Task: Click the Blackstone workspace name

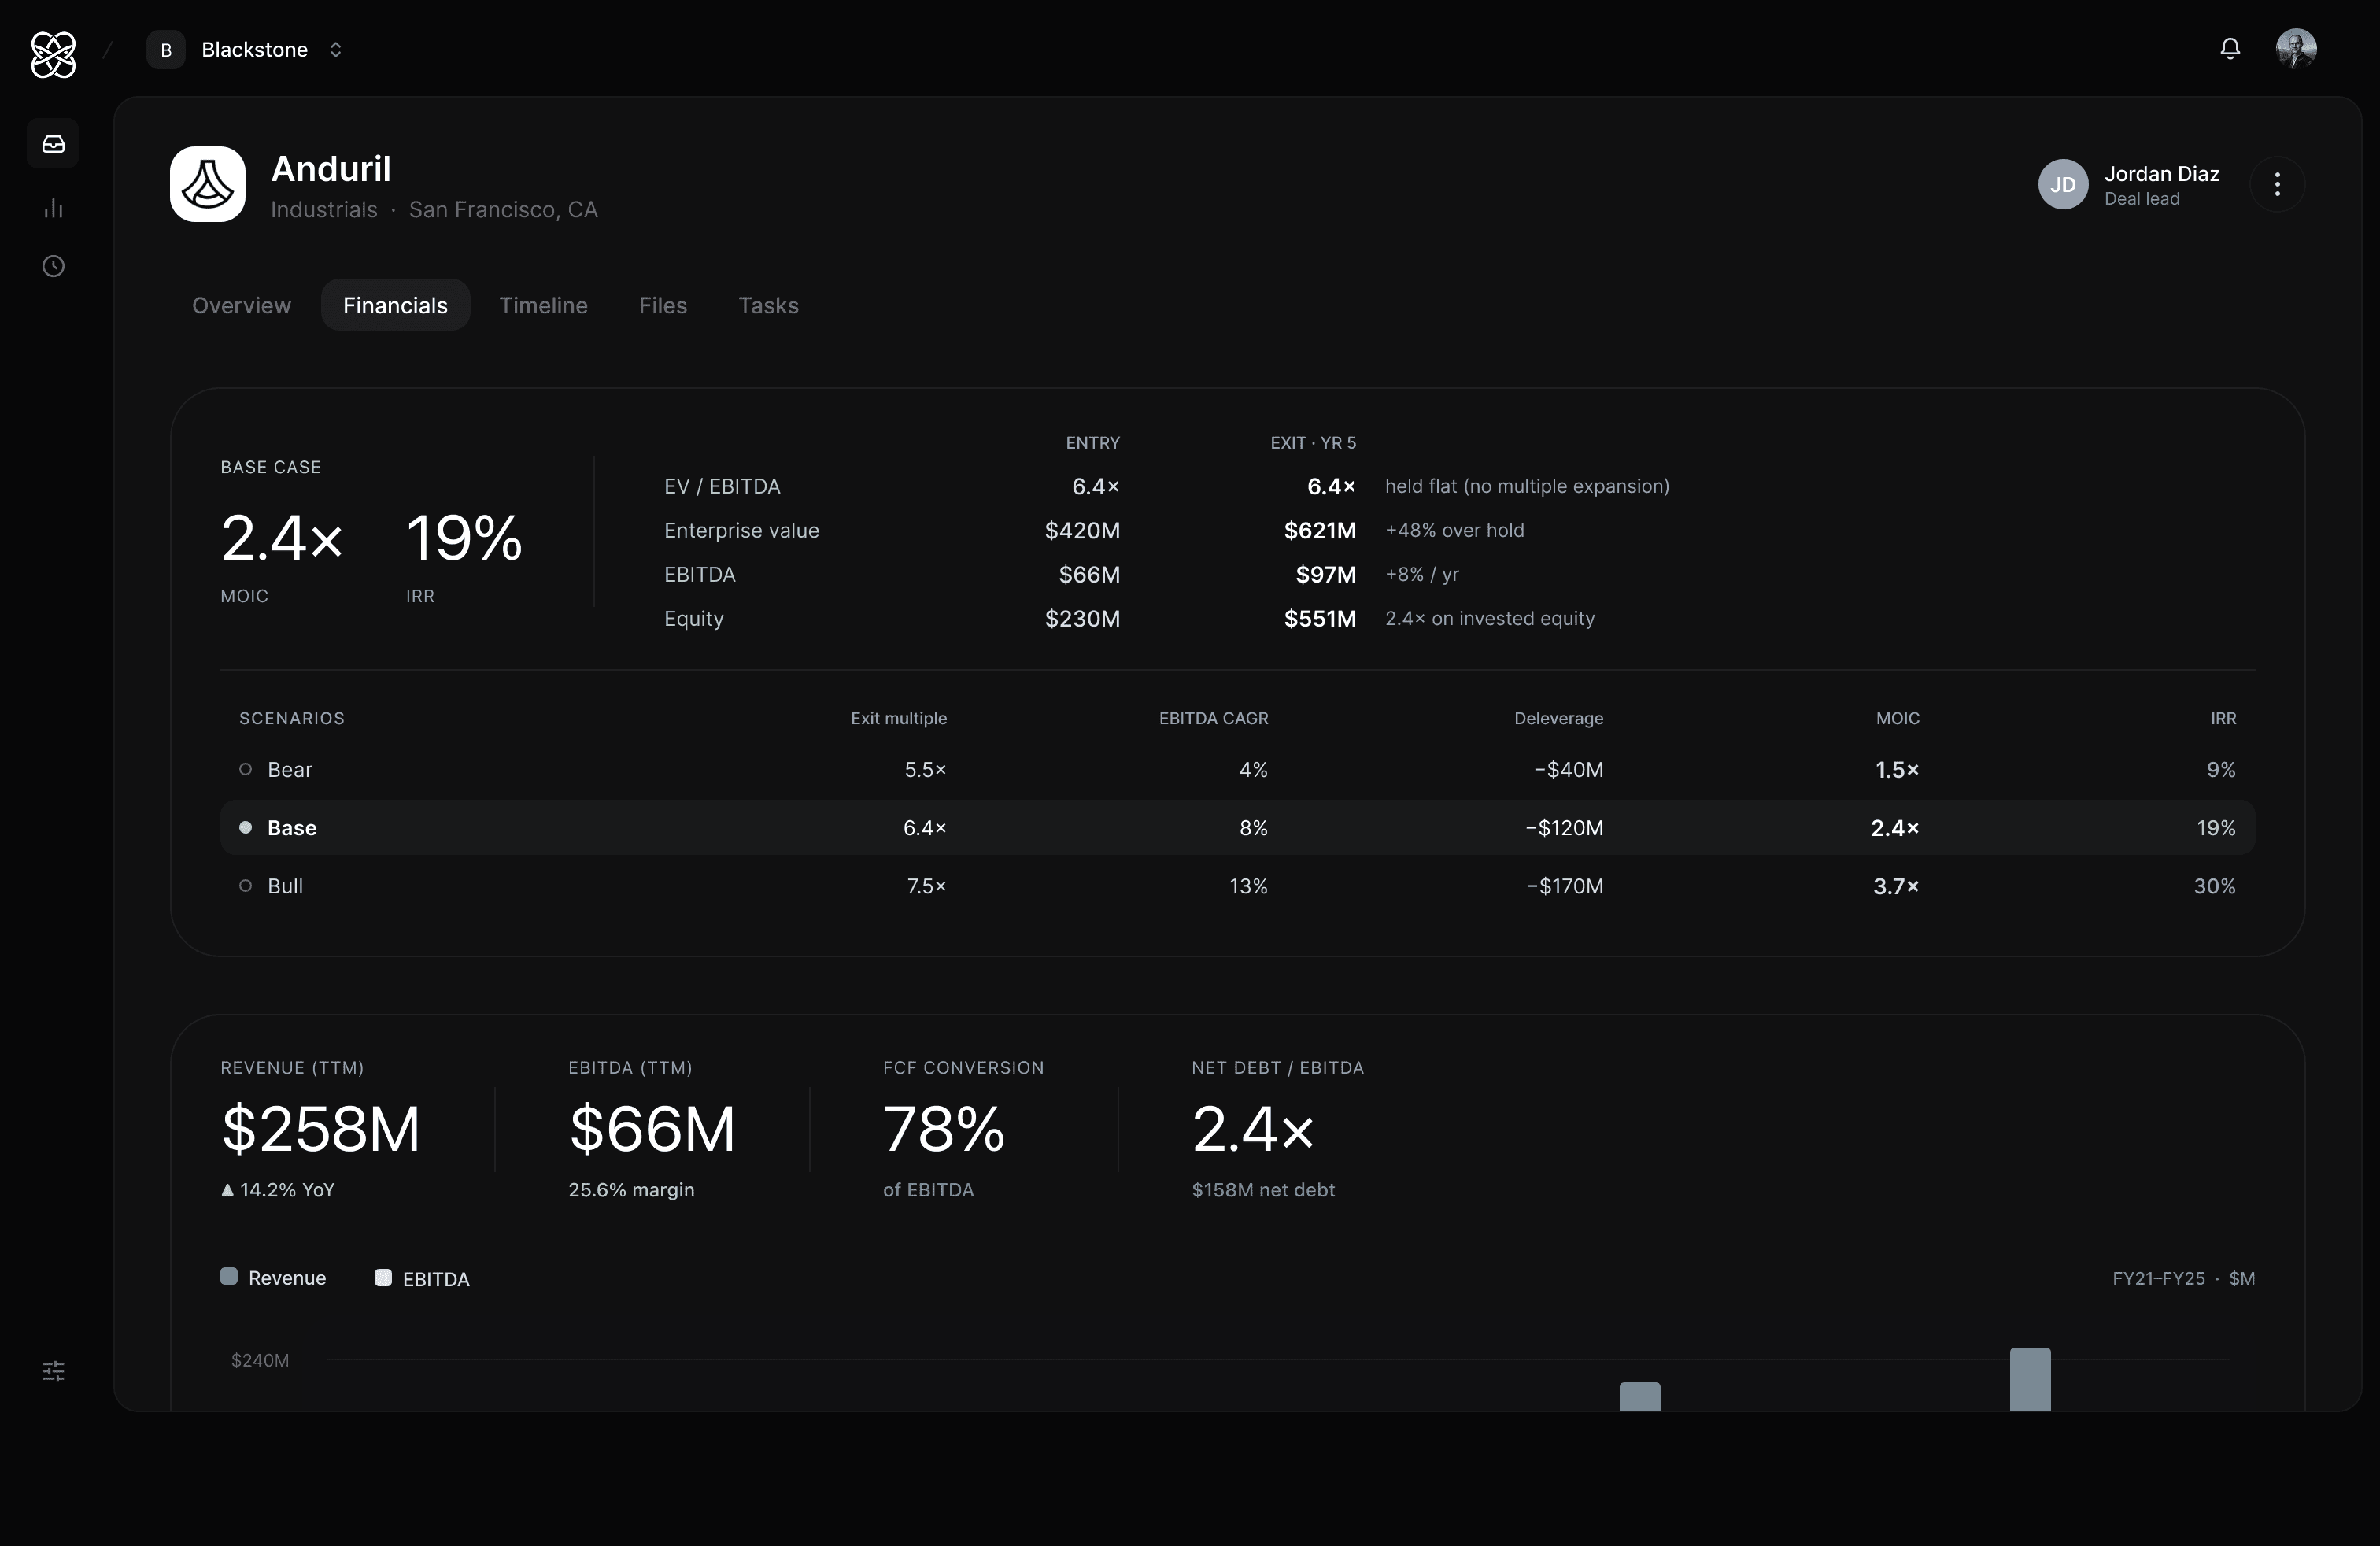Action: tap(254, 50)
